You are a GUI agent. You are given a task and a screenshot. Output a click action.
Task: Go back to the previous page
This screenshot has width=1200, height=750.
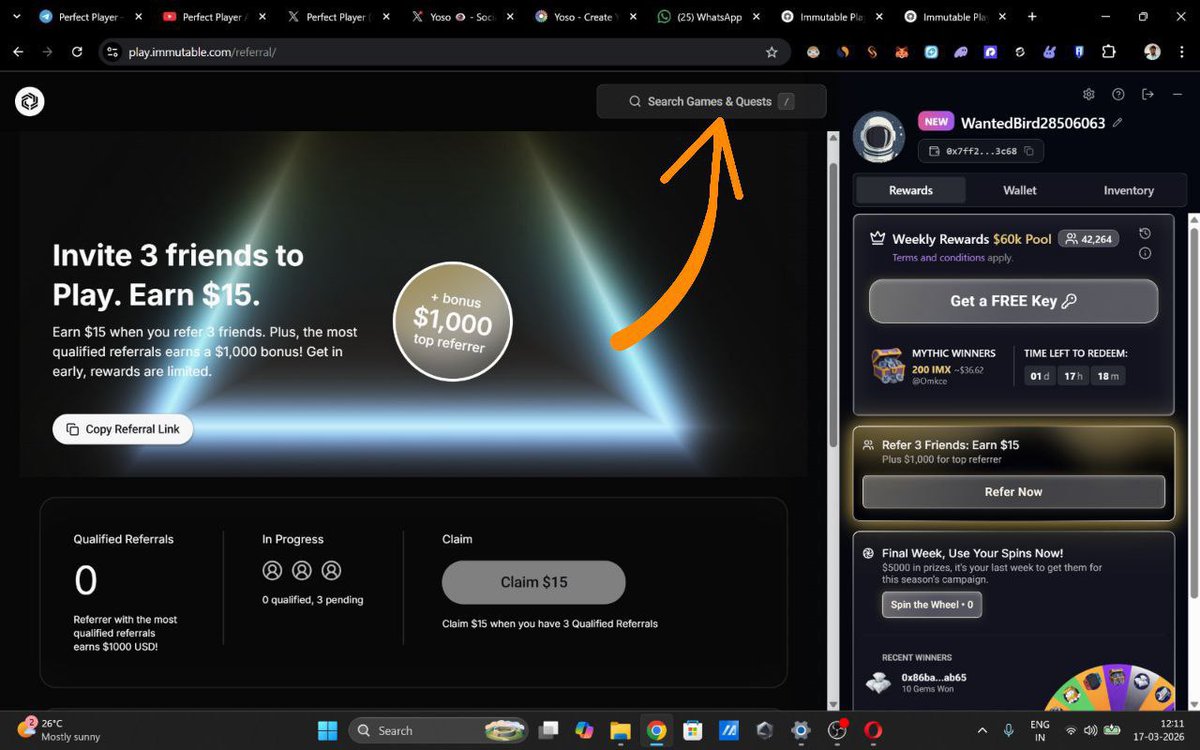(x=18, y=52)
